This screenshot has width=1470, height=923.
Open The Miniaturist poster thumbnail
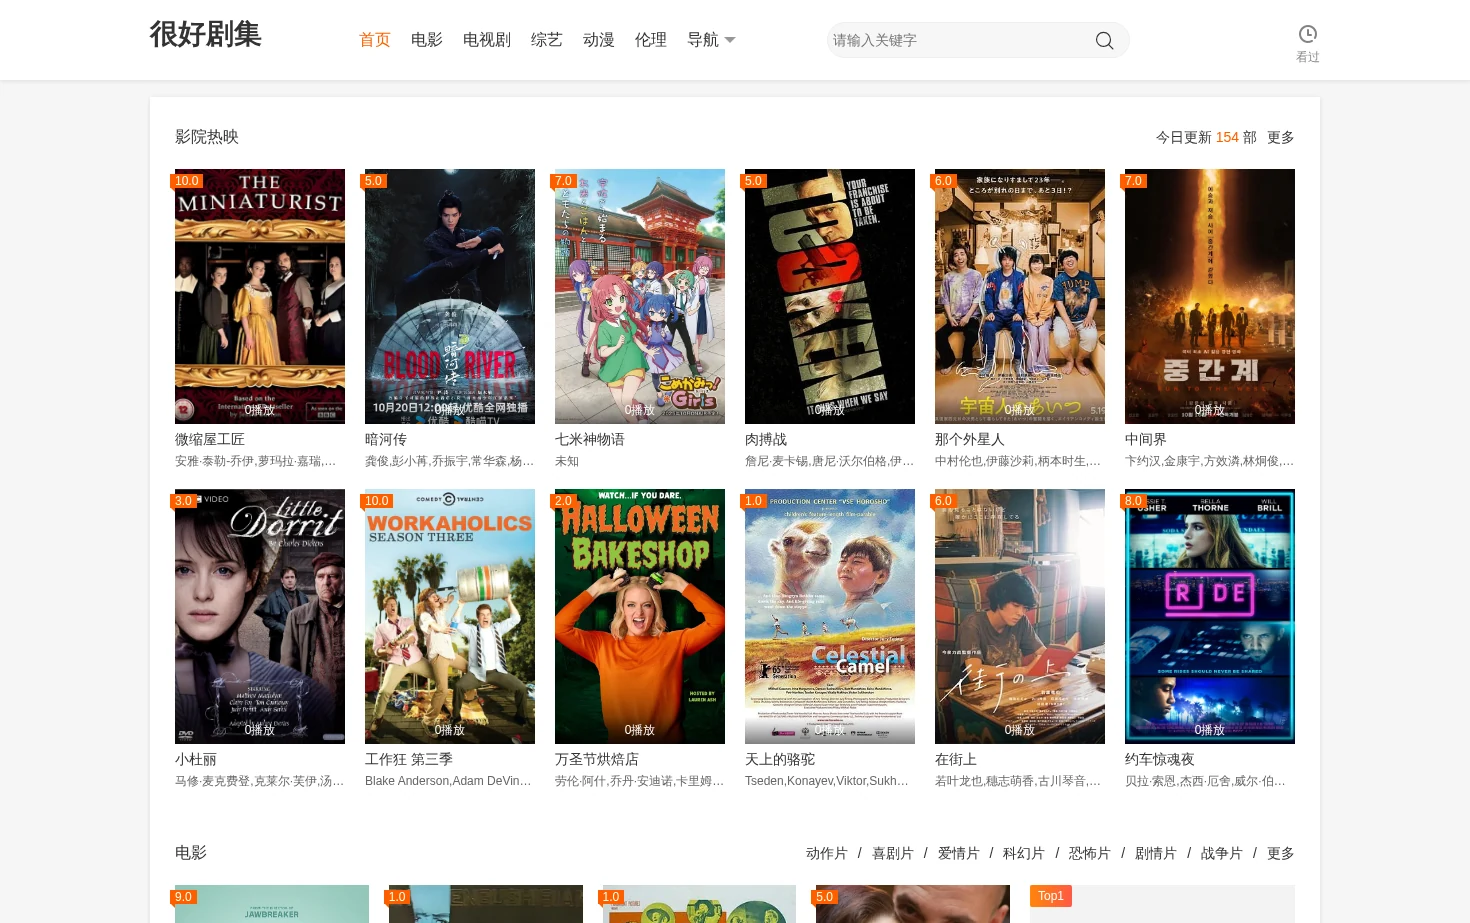260,296
